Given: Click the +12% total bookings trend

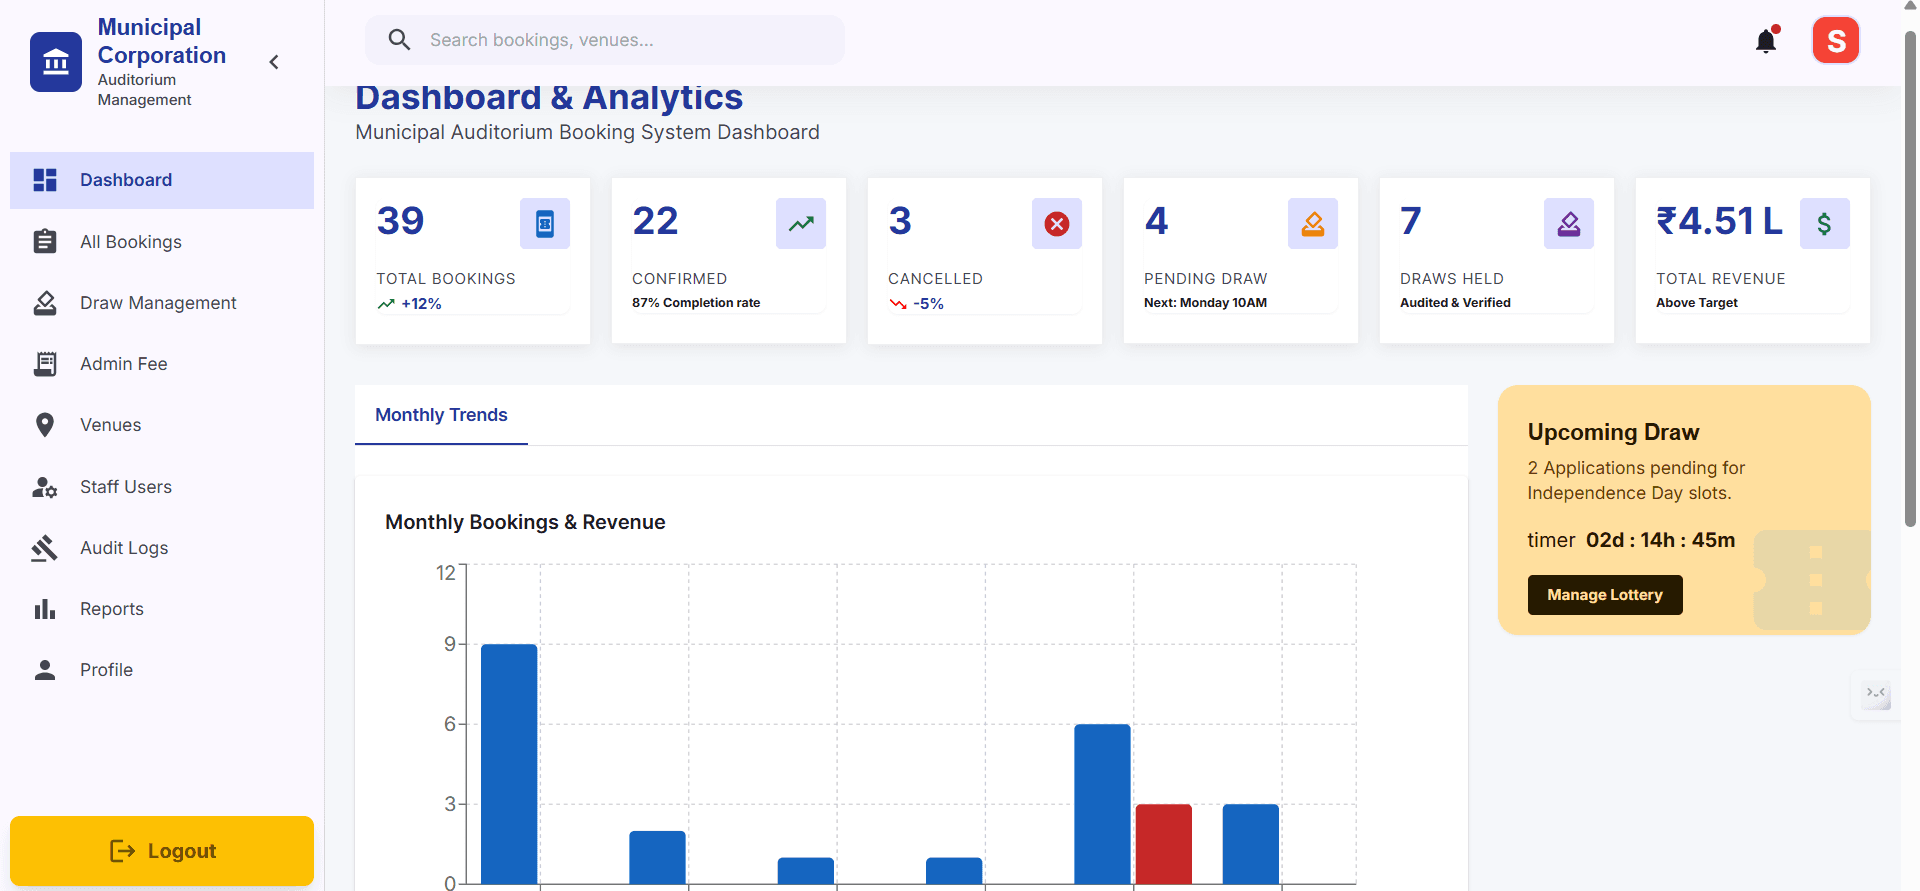Looking at the screenshot, I should pyautogui.click(x=410, y=304).
